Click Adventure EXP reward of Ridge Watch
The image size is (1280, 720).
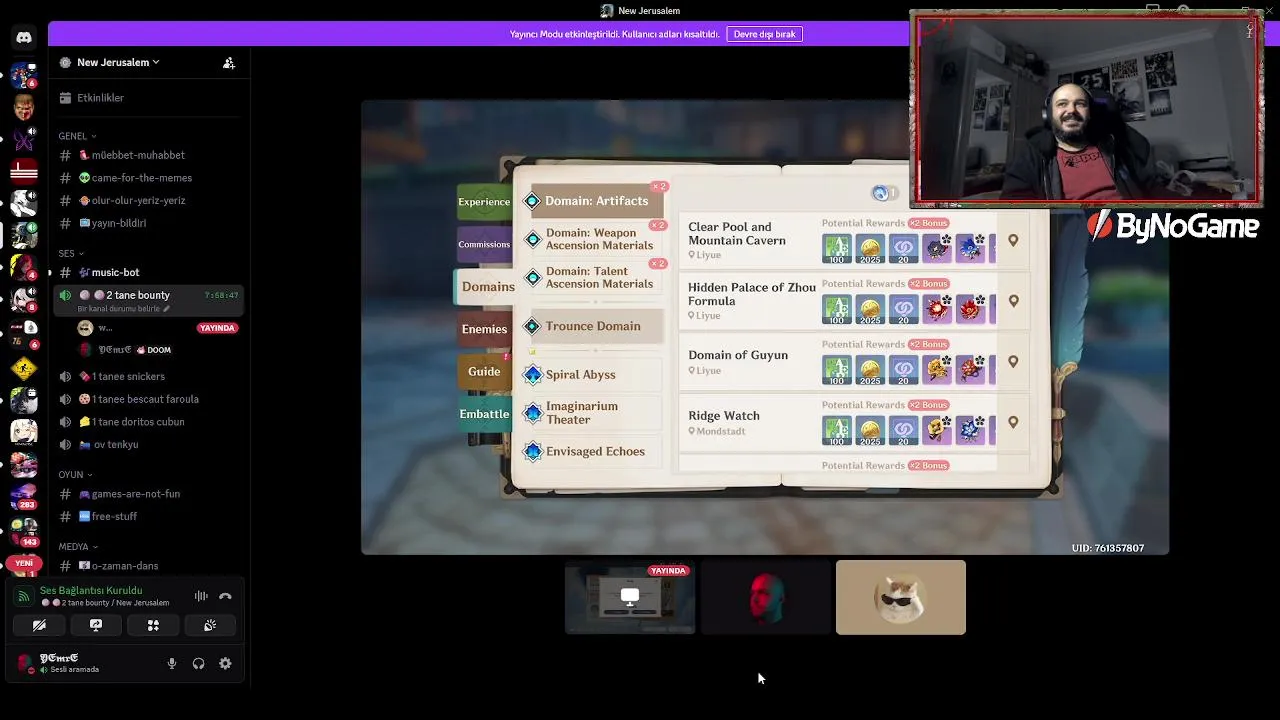click(837, 431)
